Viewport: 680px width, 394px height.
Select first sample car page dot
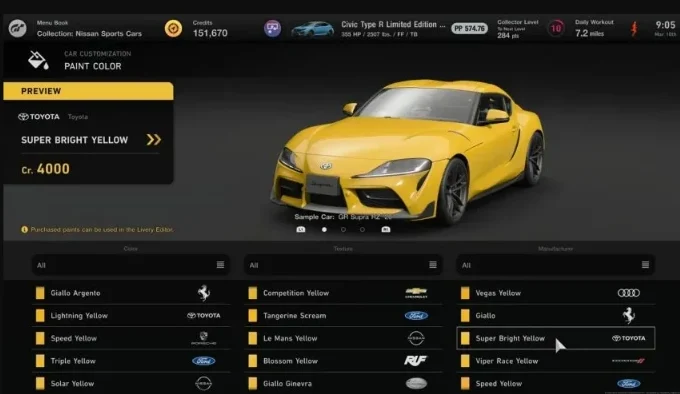324,229
